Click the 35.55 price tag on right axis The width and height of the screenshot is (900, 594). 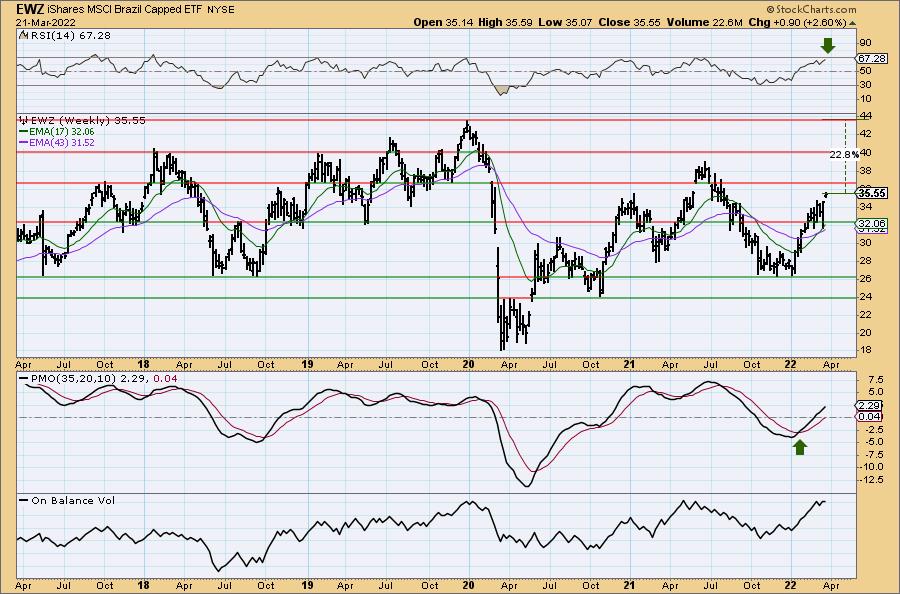872,193
